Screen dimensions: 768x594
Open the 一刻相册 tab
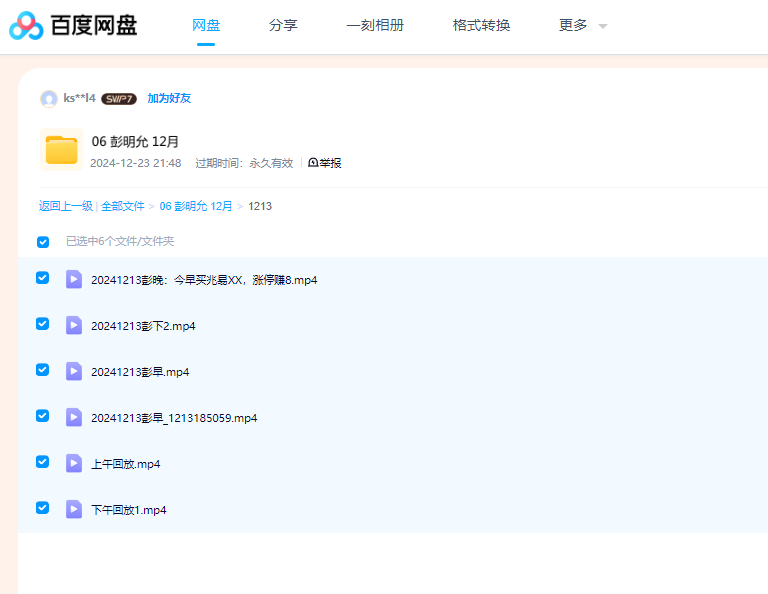375,25
